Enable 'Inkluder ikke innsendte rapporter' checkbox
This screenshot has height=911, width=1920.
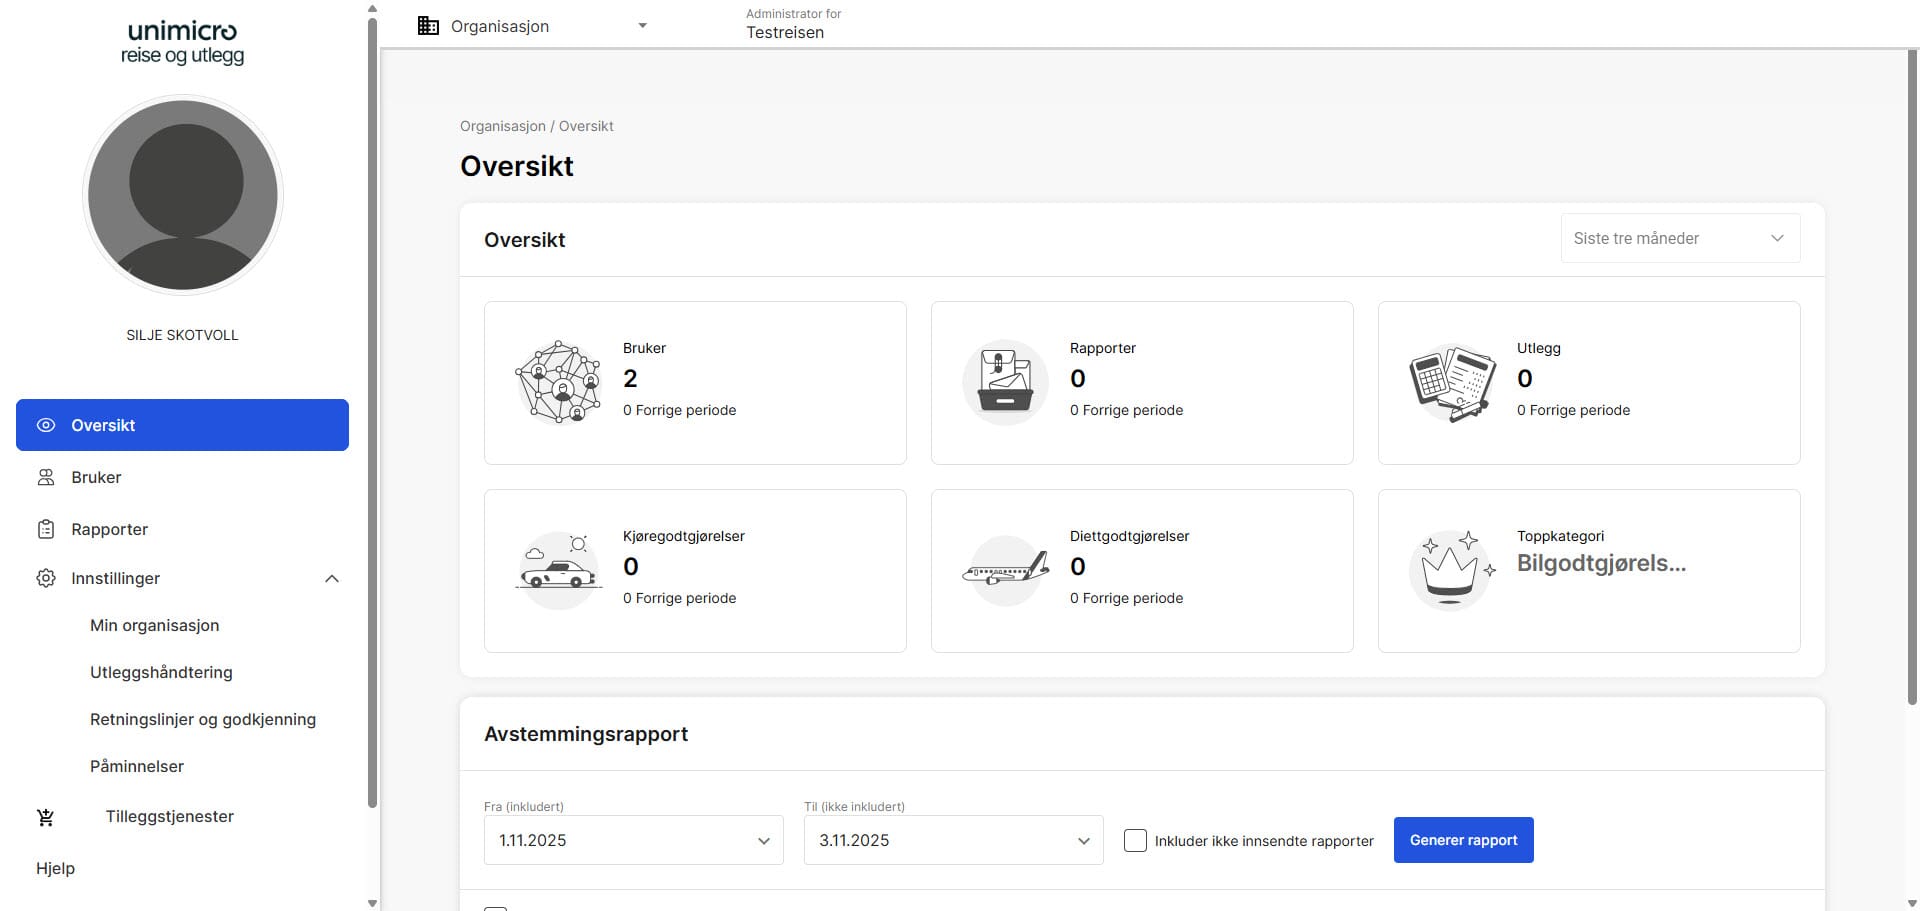coord(1135,840)
